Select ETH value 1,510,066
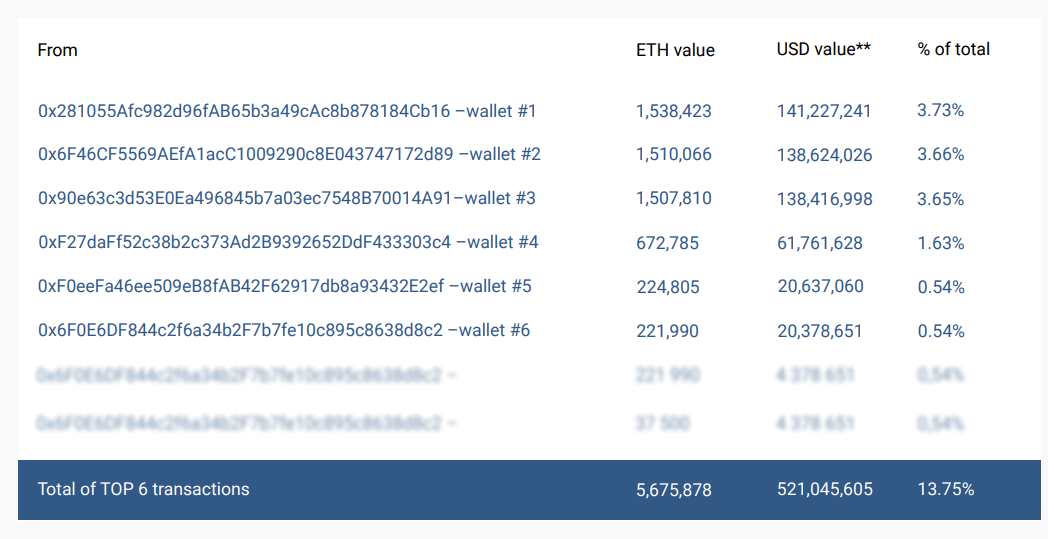The height and width of the screenshot is (539, 1048). tap(674, 154)
